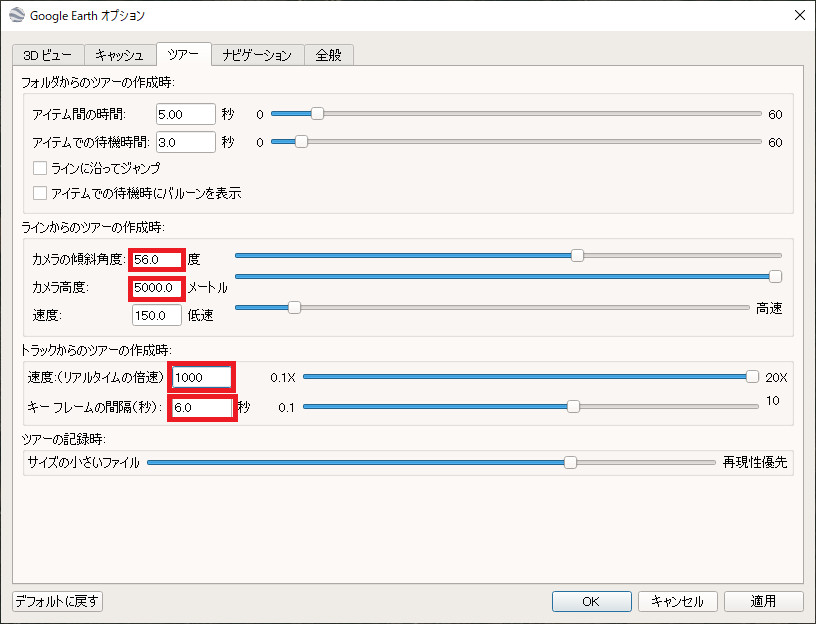The height and width of the screenshot is (624, 816).
Task: Click the アイテムでの待機時間 slider handle
Action: (x=301, y=142)
